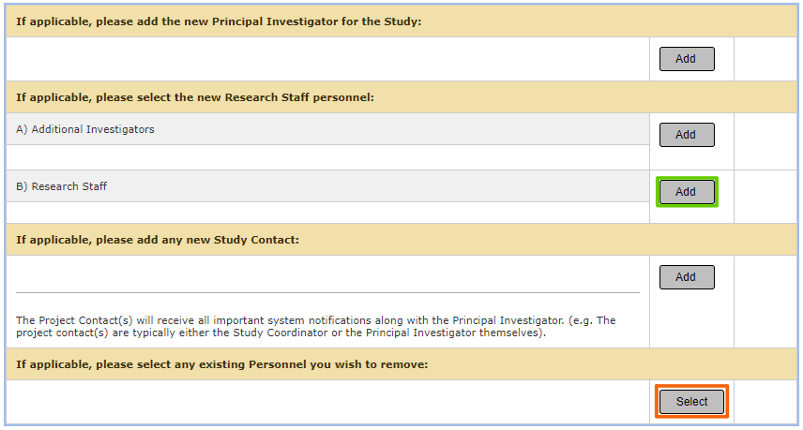Click empty list area under Research Staff
Screen dimensions: 803x430
click(x=328, y=212)
